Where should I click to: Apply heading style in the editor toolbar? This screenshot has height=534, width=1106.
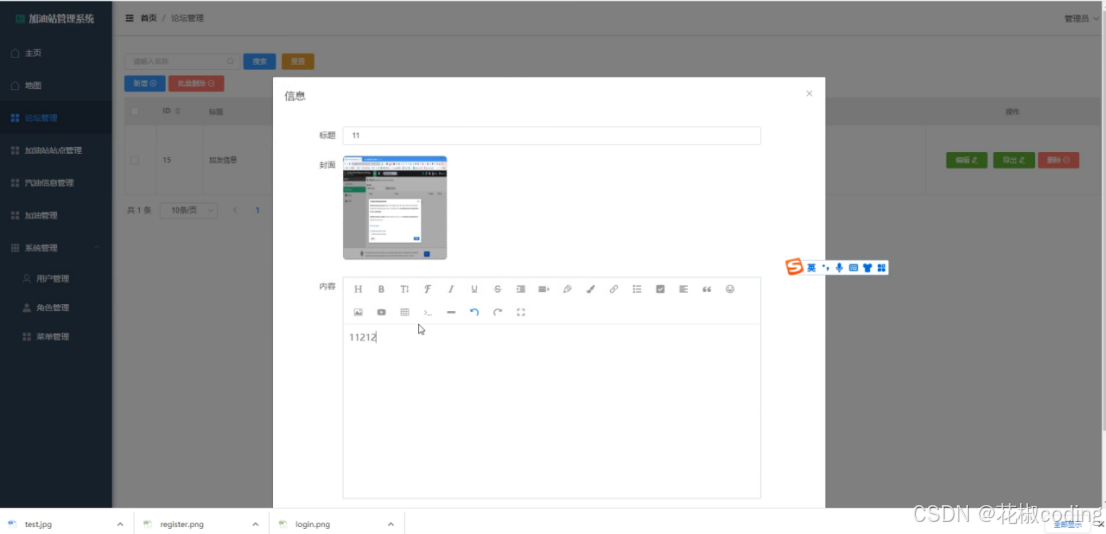(x=358, y=289)
